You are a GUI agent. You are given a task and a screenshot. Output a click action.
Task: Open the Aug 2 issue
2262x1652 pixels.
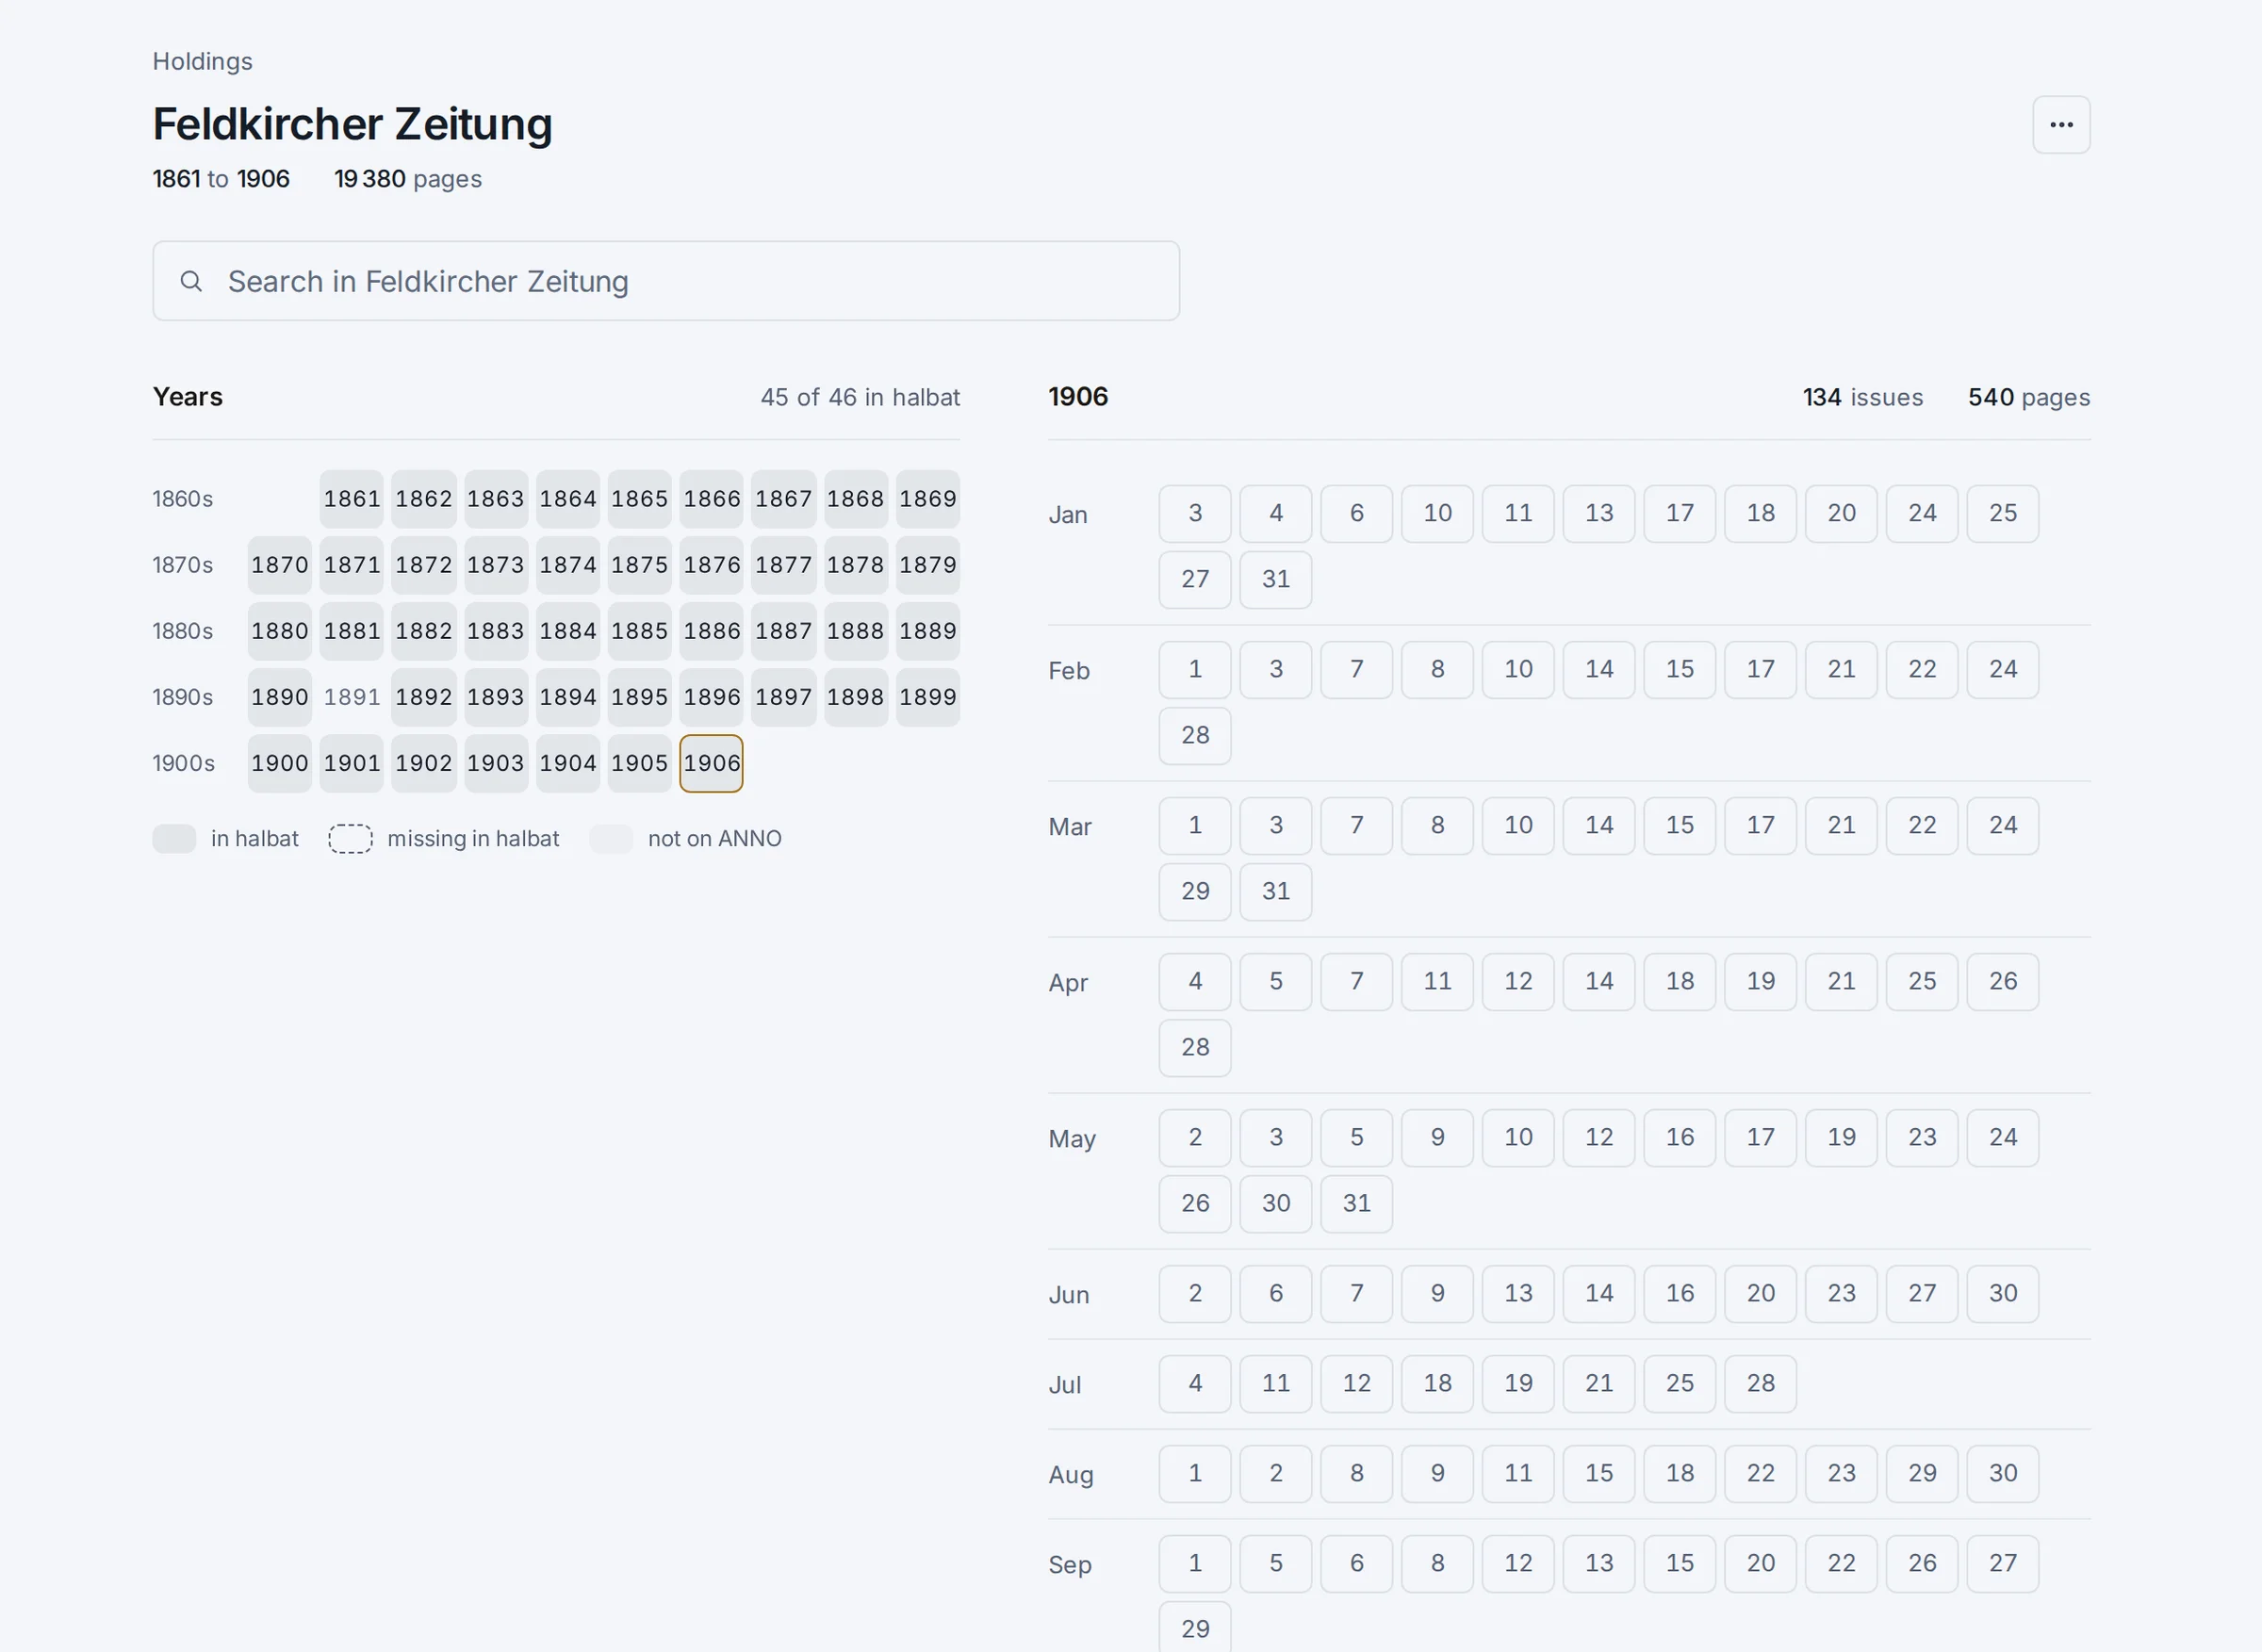click(1276, 1474)
